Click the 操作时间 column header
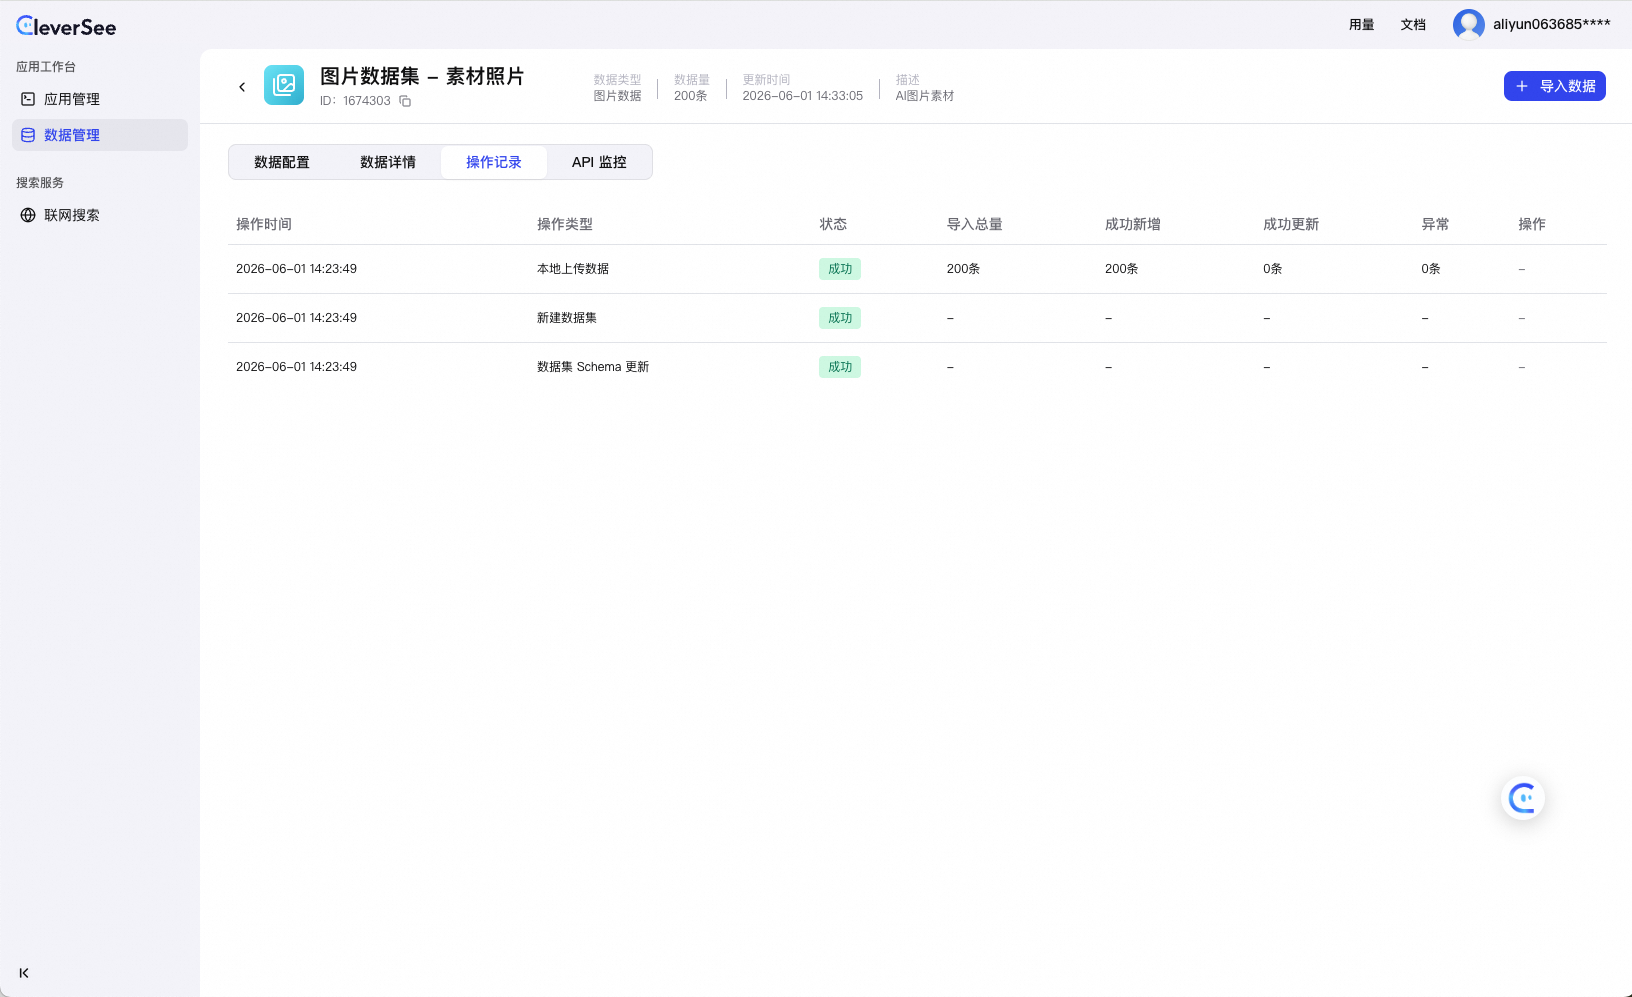 coord(264,224)
